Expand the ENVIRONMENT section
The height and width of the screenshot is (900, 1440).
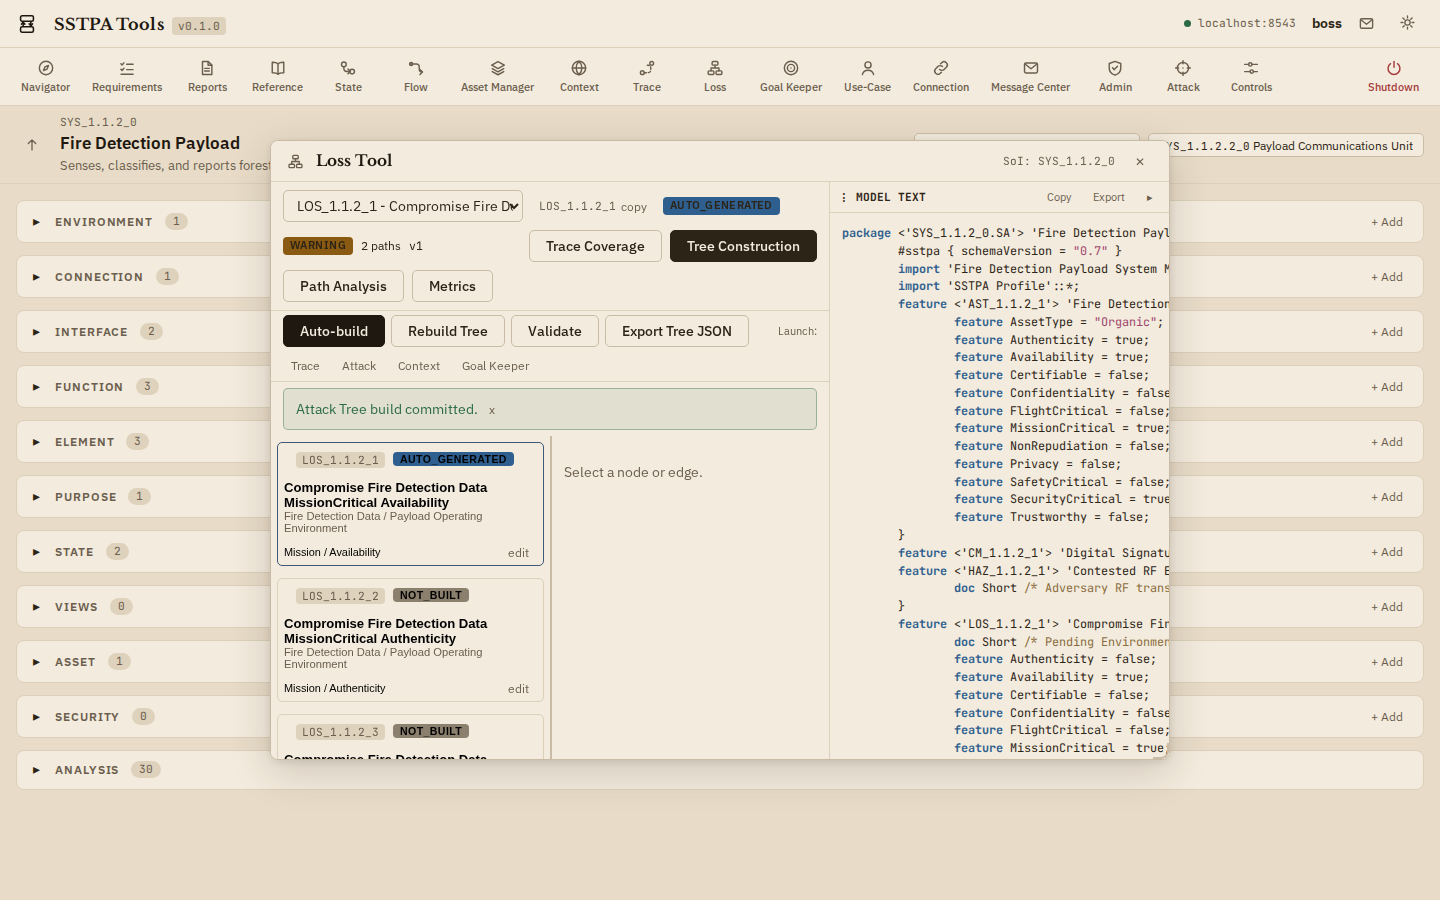pos(36,222)
